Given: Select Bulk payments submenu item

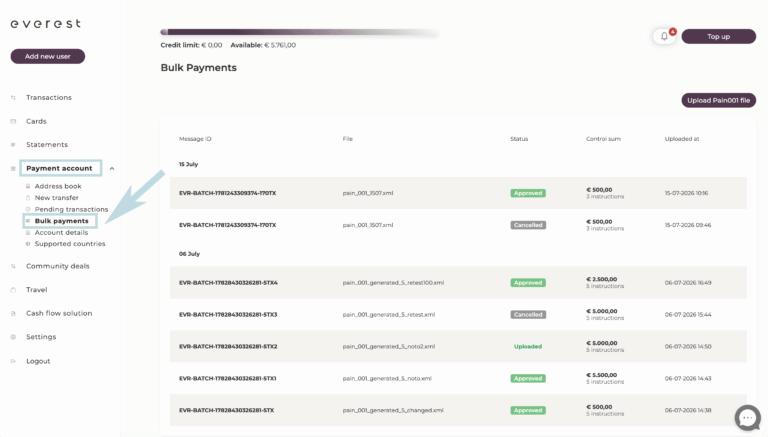Looking at the screenshot, I should pyautogui.click(x=62, y=221).
